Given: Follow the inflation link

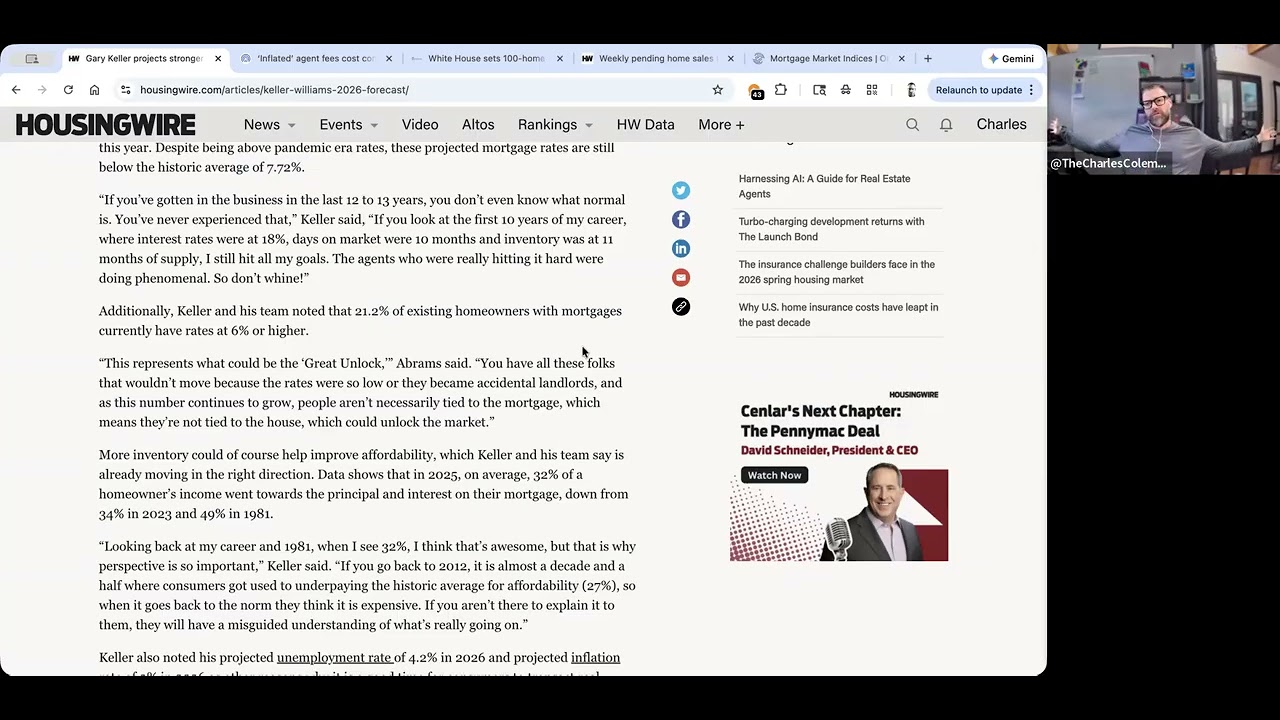Looking at the screenshot, I should pos(595,657).
